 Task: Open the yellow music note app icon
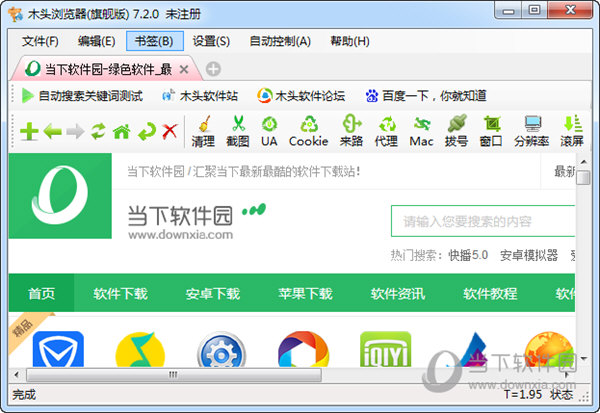(x=140, y=349)
